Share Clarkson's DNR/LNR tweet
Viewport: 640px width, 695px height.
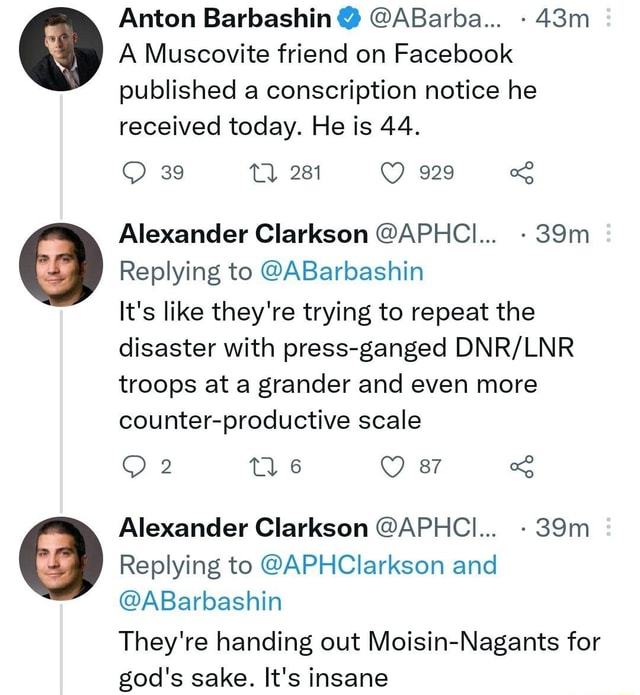(521, 466)
